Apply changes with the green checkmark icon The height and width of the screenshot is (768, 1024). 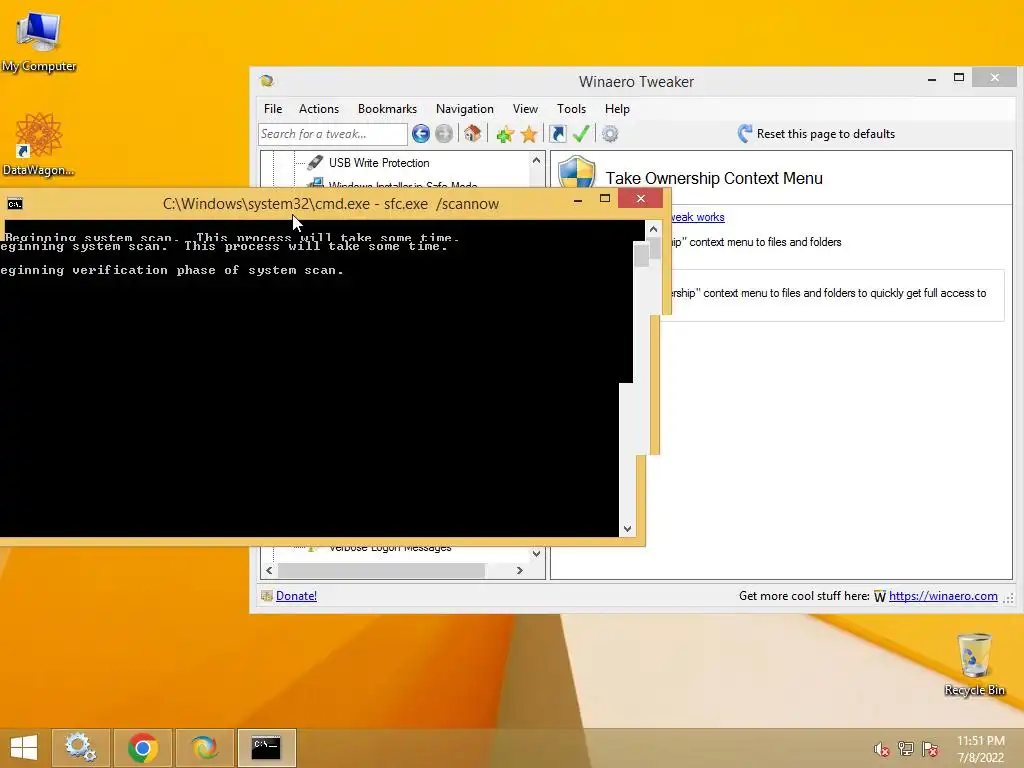click(581, 134)
